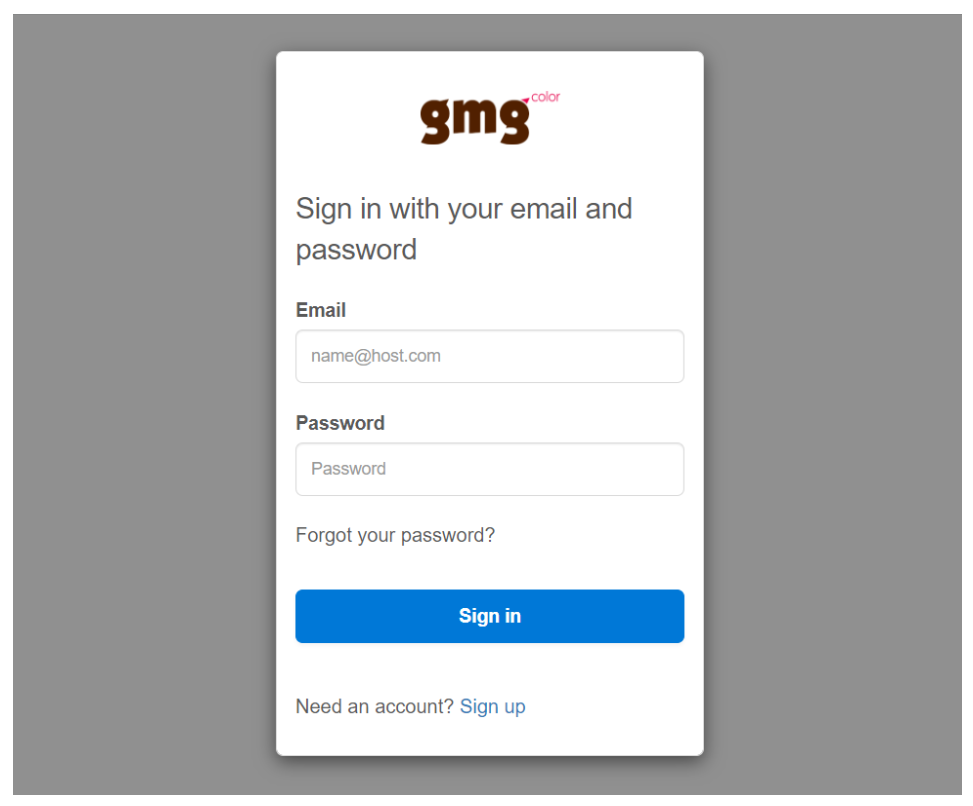Click the 'Need an account?' text
This screenshot has width=973, height=806.
click(375, 706)
